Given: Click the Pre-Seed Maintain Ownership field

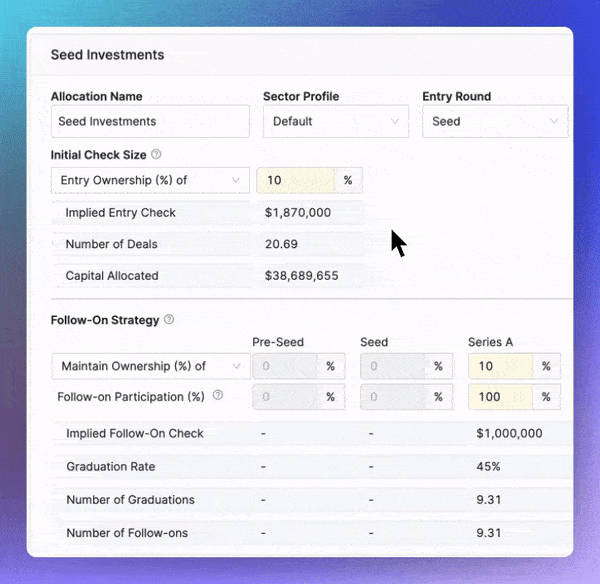Looking at the screenshot, I should pyautogui.click(x=285, y=366).
